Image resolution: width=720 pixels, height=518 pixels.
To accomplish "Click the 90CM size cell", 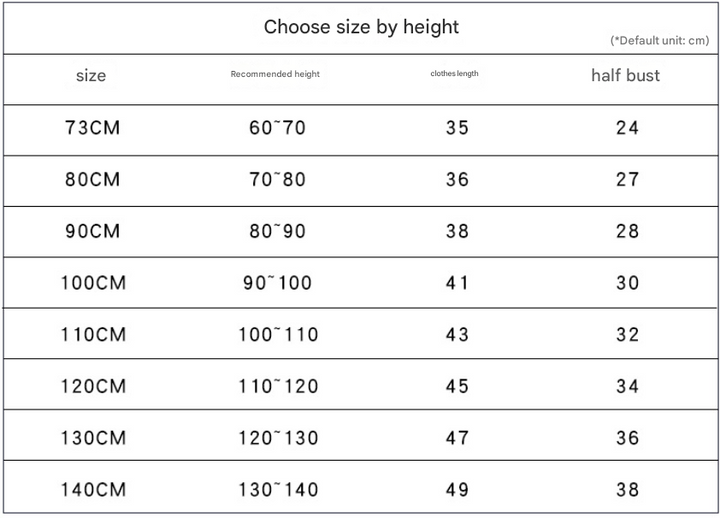I will [x=92, y=231].
